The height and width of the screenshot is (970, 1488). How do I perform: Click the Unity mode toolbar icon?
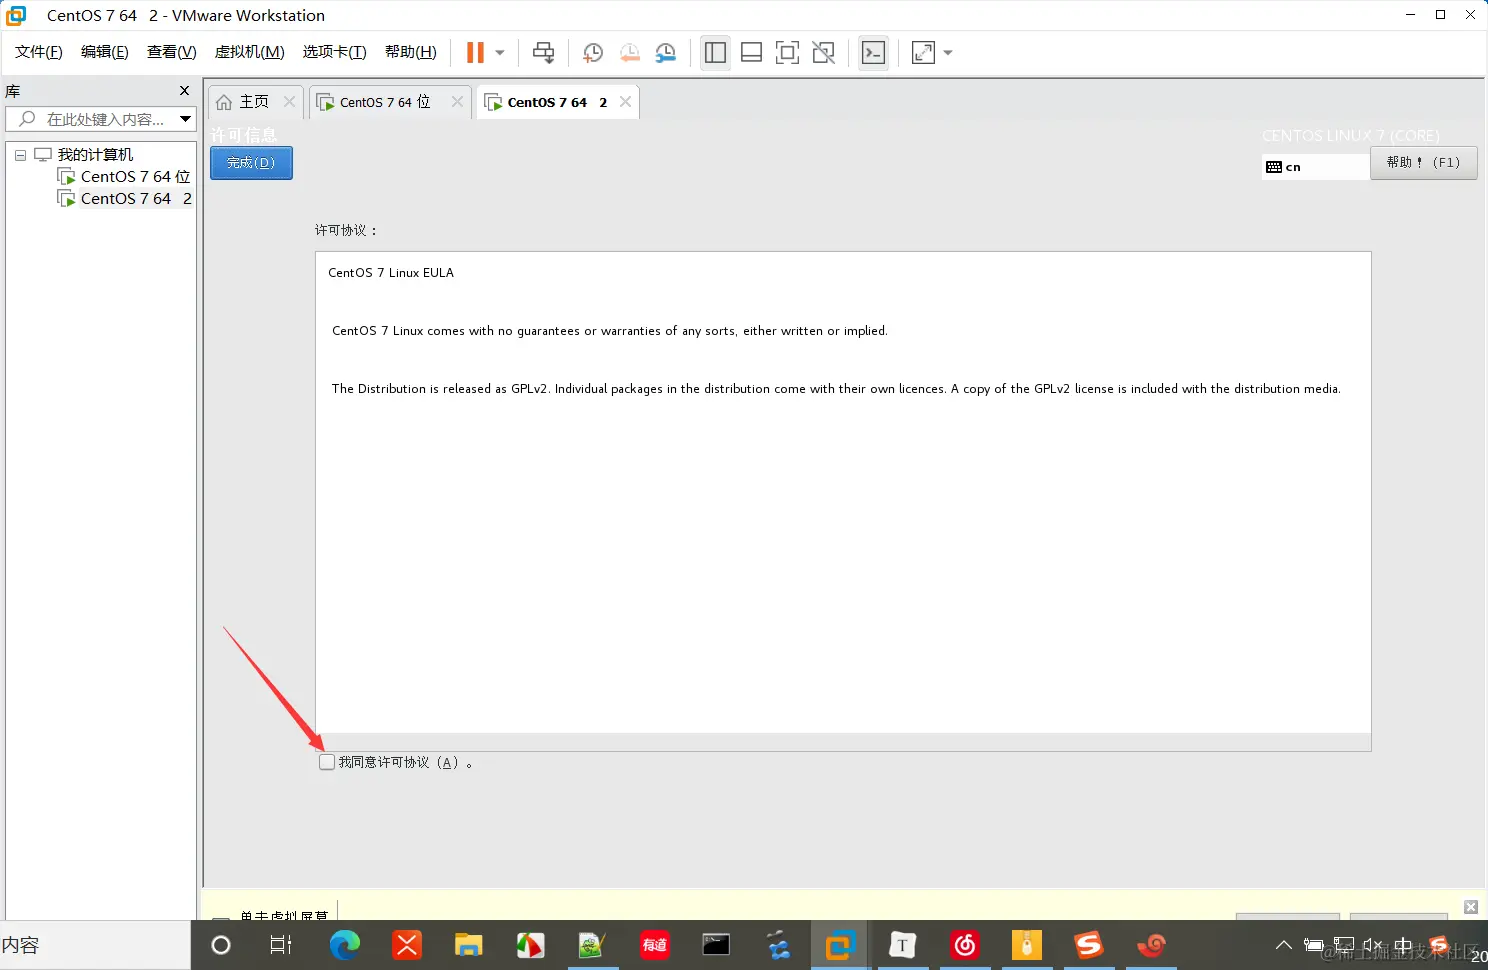click(x=823, y=53)
